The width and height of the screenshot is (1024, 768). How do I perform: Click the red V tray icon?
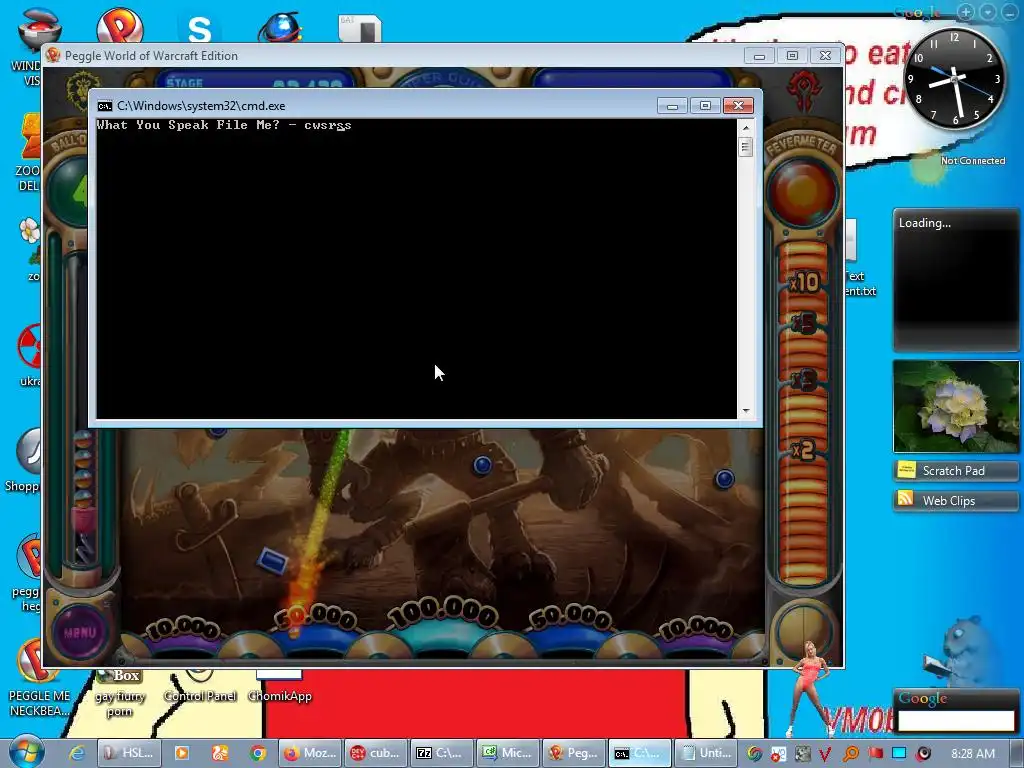825,754
